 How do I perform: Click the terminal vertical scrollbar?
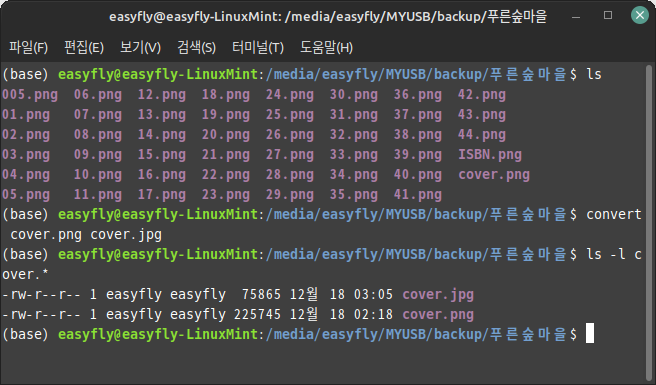[649, 222]
